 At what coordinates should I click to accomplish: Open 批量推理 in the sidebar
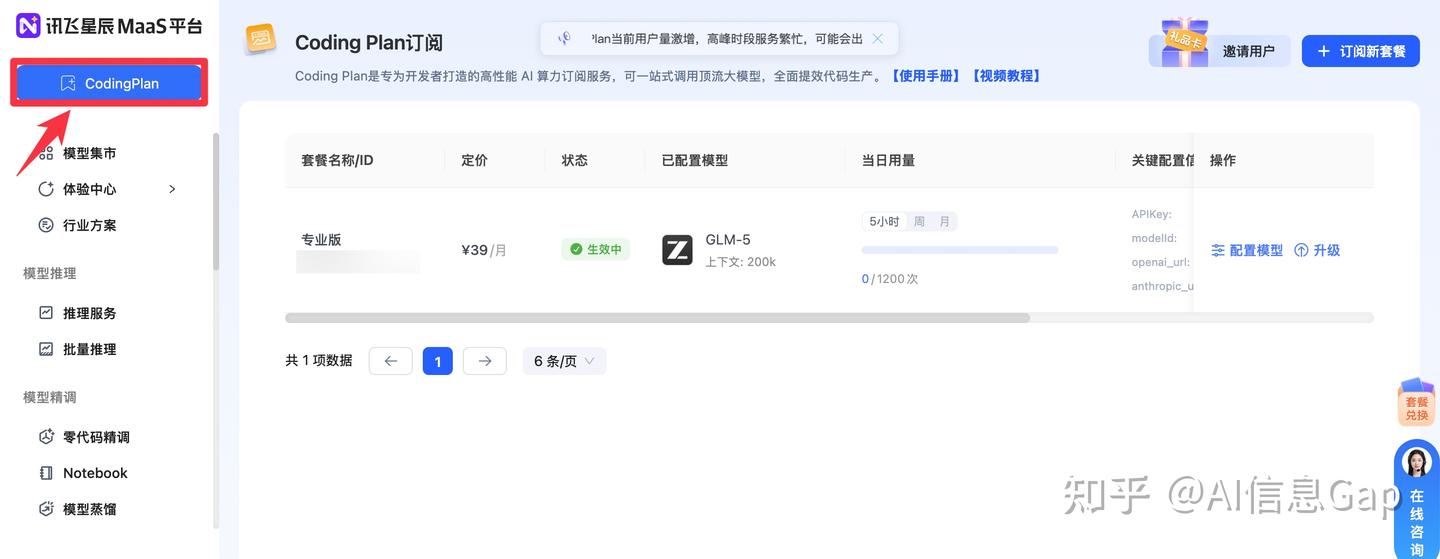click(89, 349)
